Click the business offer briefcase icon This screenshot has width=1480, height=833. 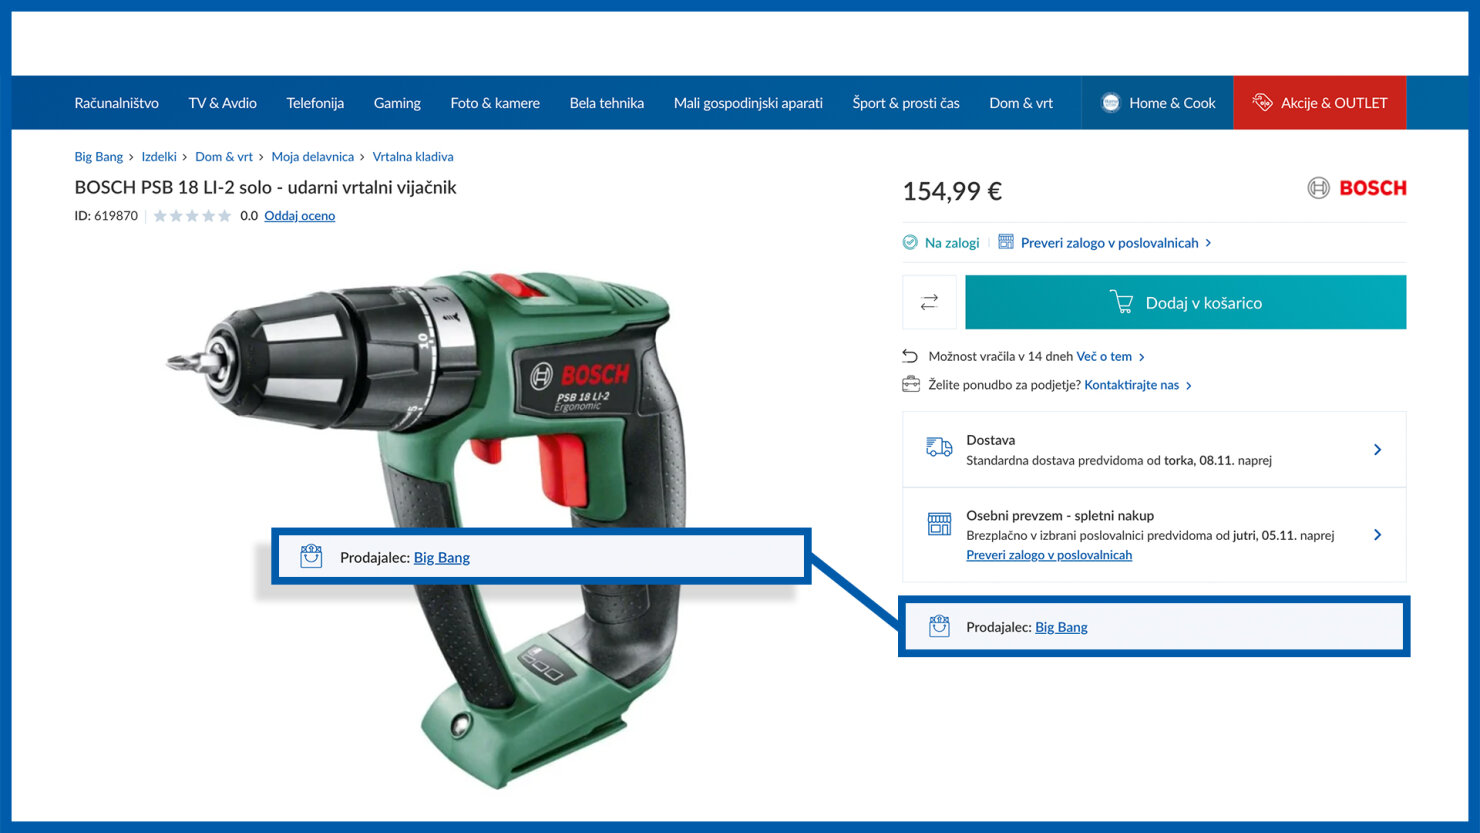(911, 384)
